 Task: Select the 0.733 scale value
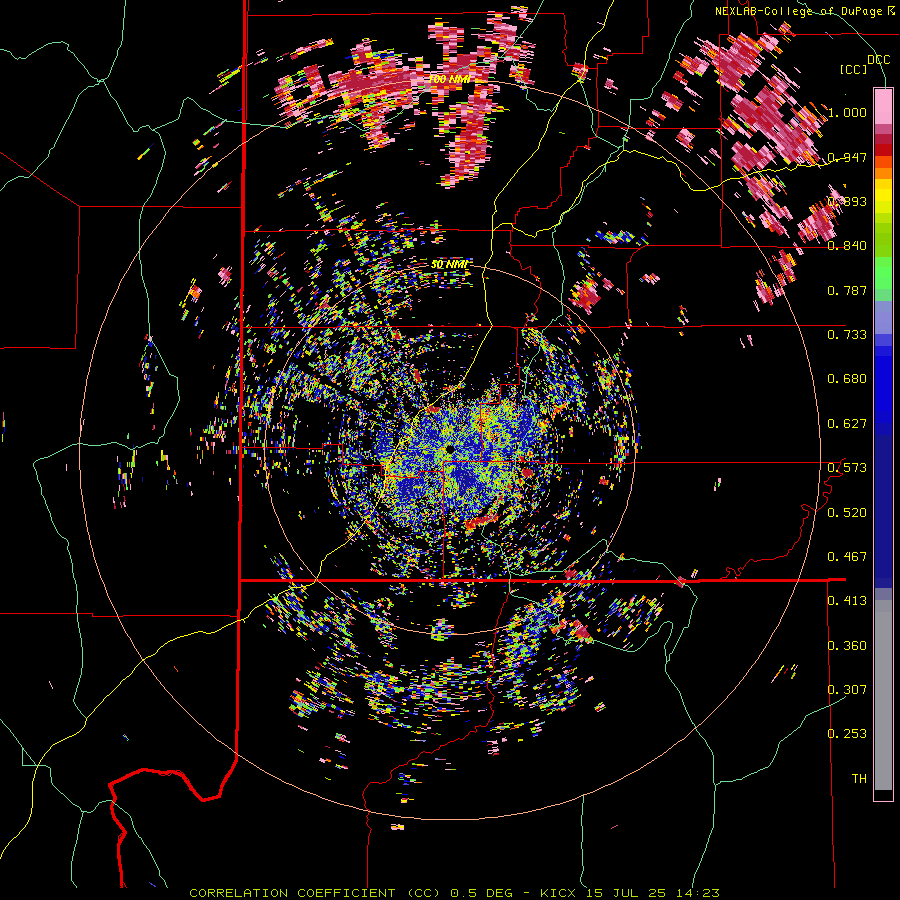tap(847, 335)
